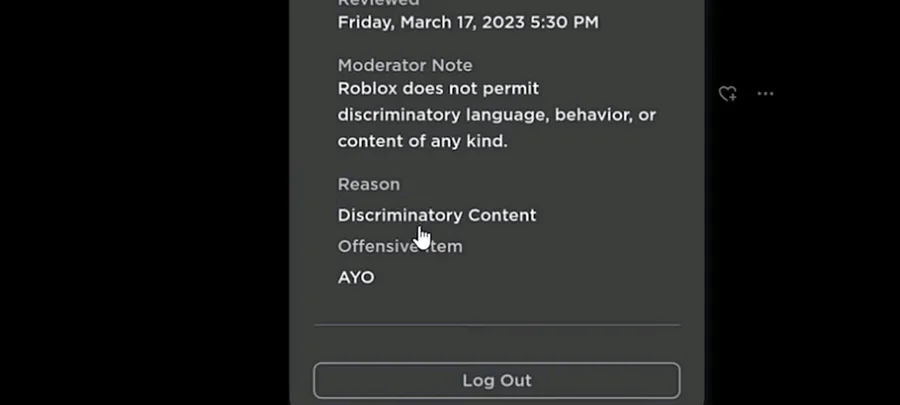Click the text 'content of any kind.'
The height and width of the screenshot is (405, 900).
[422, 141]
